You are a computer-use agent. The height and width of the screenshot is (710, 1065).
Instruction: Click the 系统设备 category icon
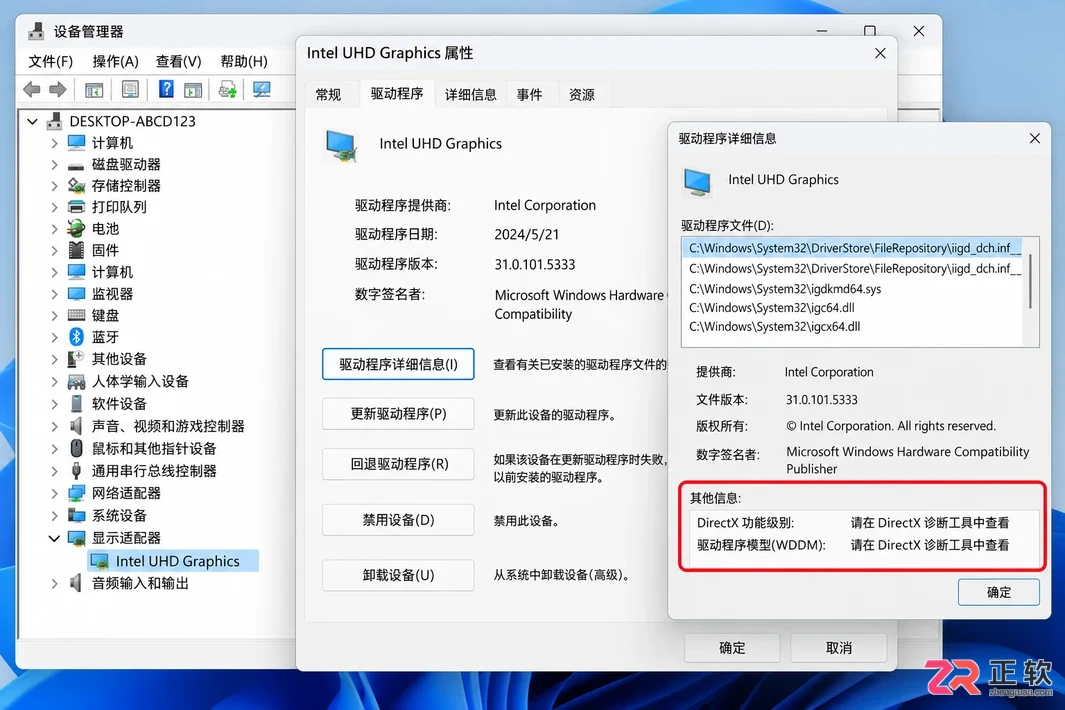(x=76, y=516)
